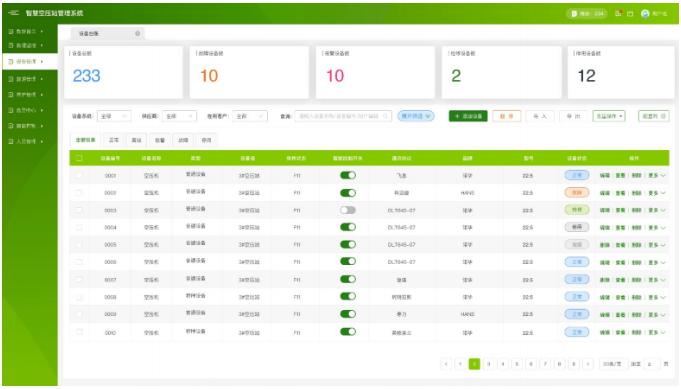Click into the search input field
681x389 pixels.
pyautogui.click(x=339, y=116)
